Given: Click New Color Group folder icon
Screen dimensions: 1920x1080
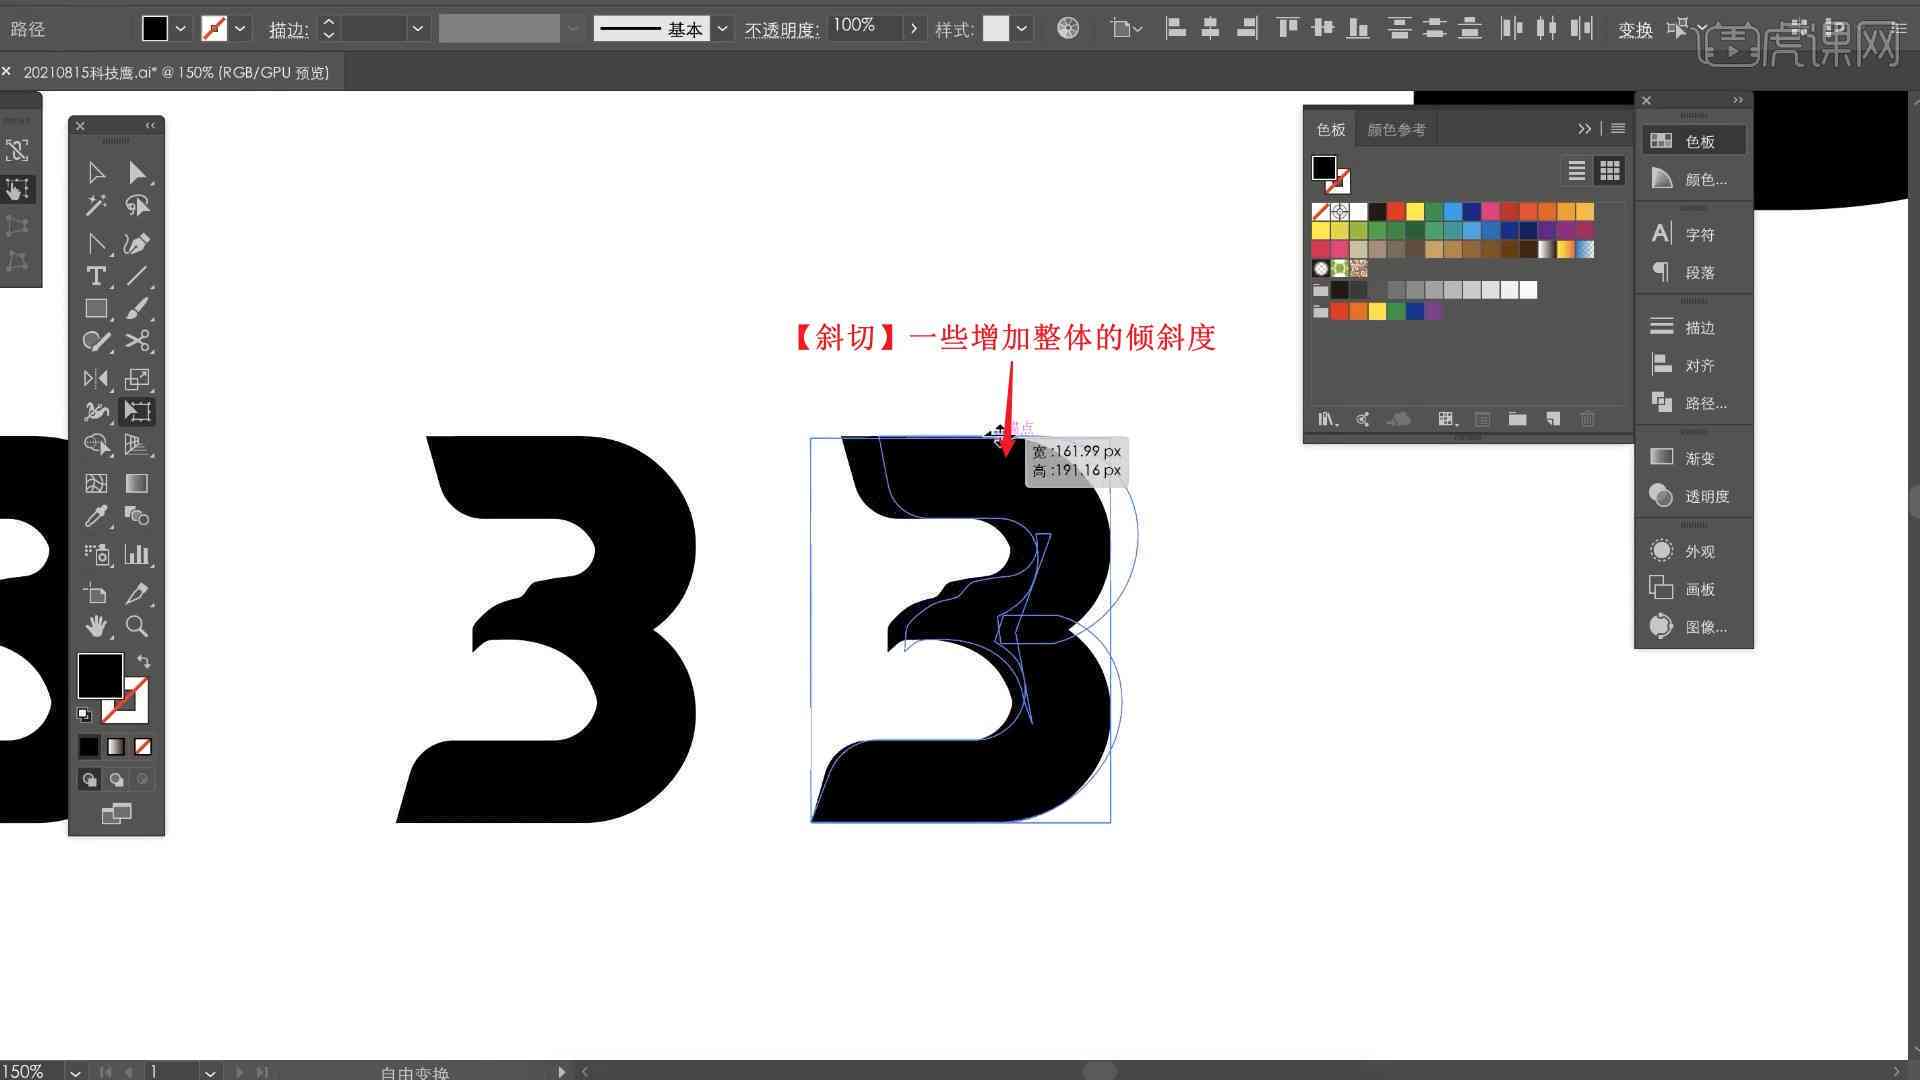Looking at the screenshot, I should tap(1517, 419).
